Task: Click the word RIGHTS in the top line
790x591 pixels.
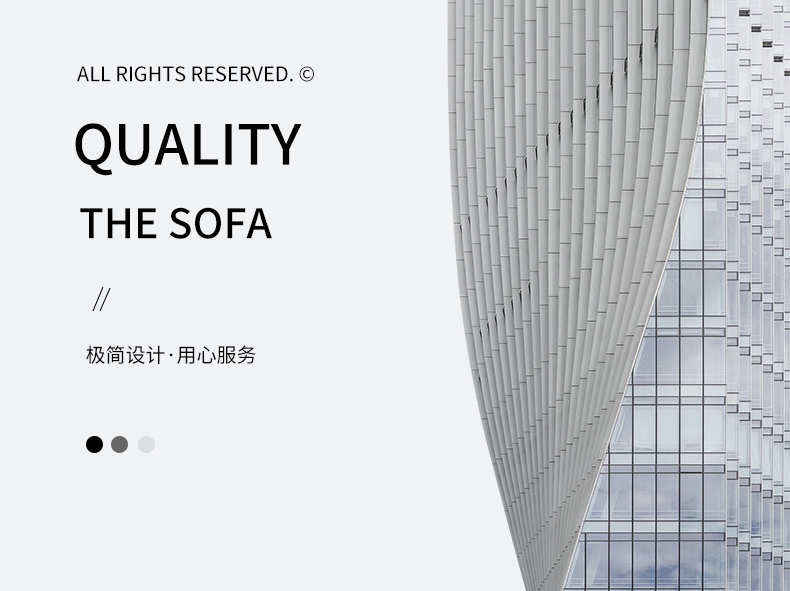Action: coord(151,74)
